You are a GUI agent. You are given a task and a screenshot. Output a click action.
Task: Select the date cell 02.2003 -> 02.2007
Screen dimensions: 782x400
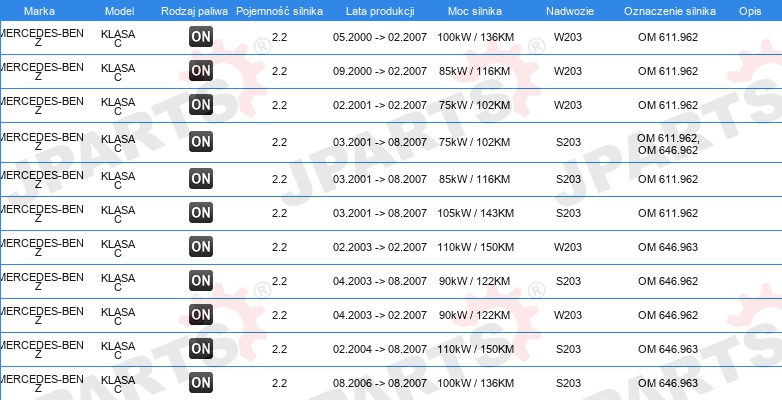tap(380, 247)
